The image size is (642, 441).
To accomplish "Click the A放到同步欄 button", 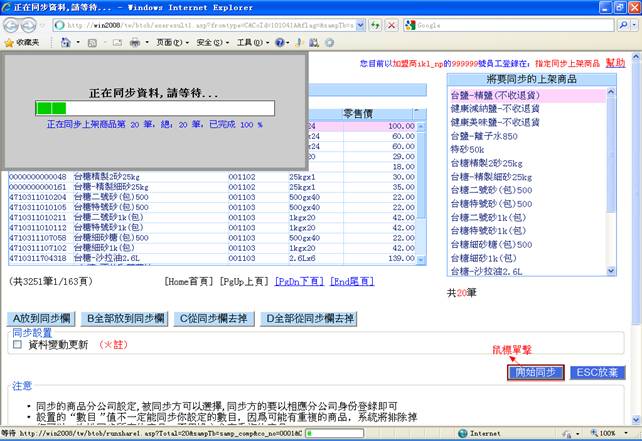I will (42, 318).
